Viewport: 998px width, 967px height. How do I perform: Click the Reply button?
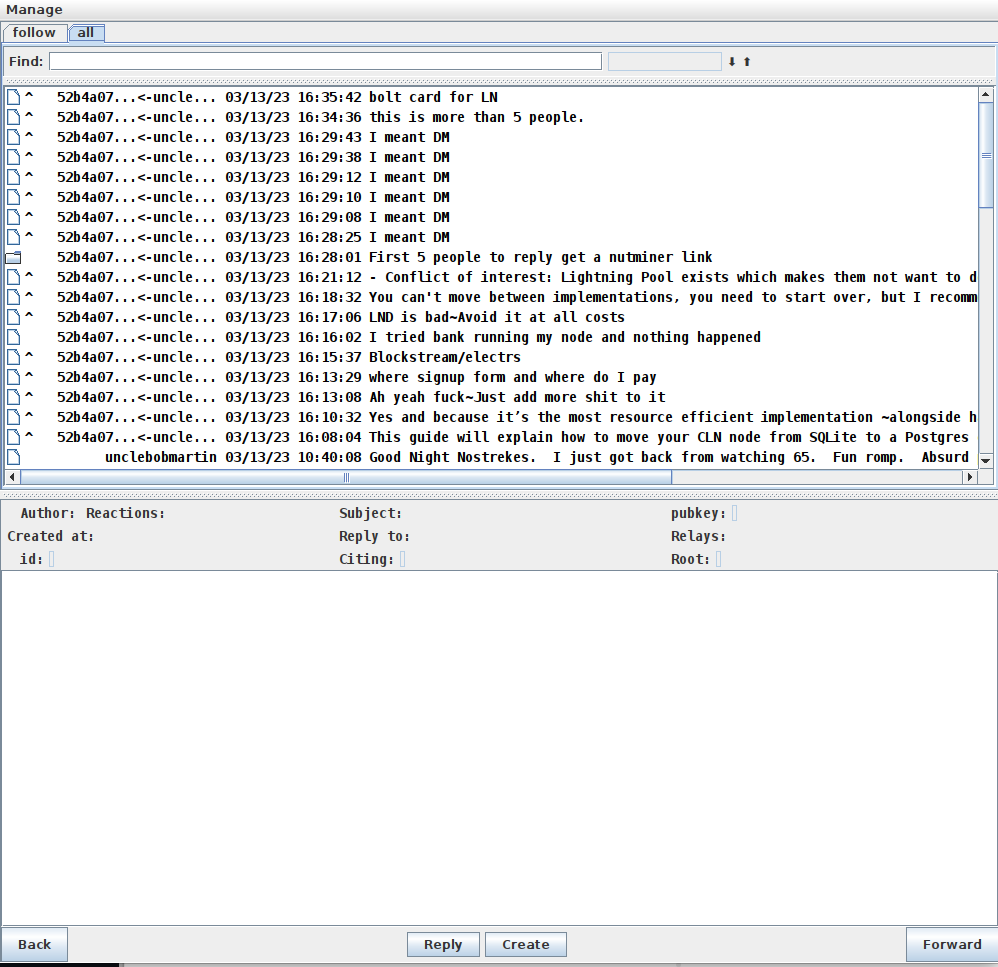(x=443, y=944)
